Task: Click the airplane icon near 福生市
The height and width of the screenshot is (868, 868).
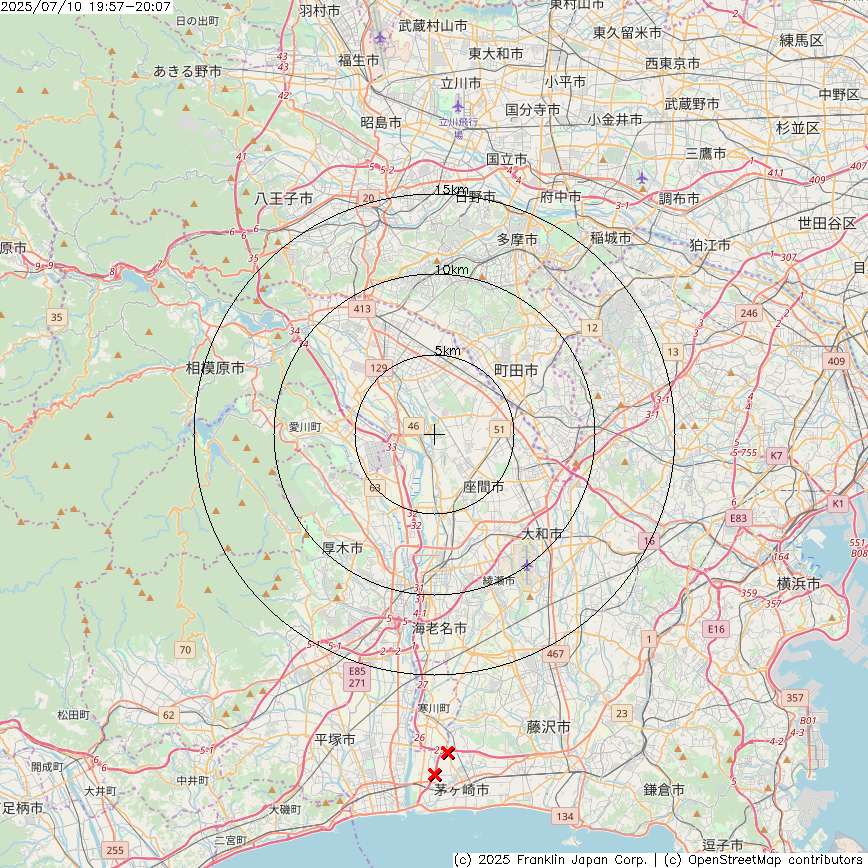Action: 380,38
